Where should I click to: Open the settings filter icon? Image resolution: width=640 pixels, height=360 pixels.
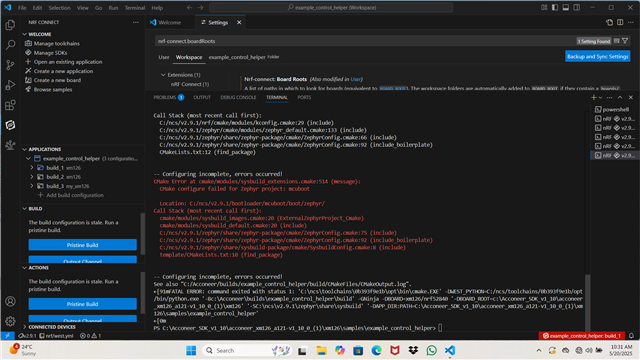pyautogui.click(x=625, y=41)
